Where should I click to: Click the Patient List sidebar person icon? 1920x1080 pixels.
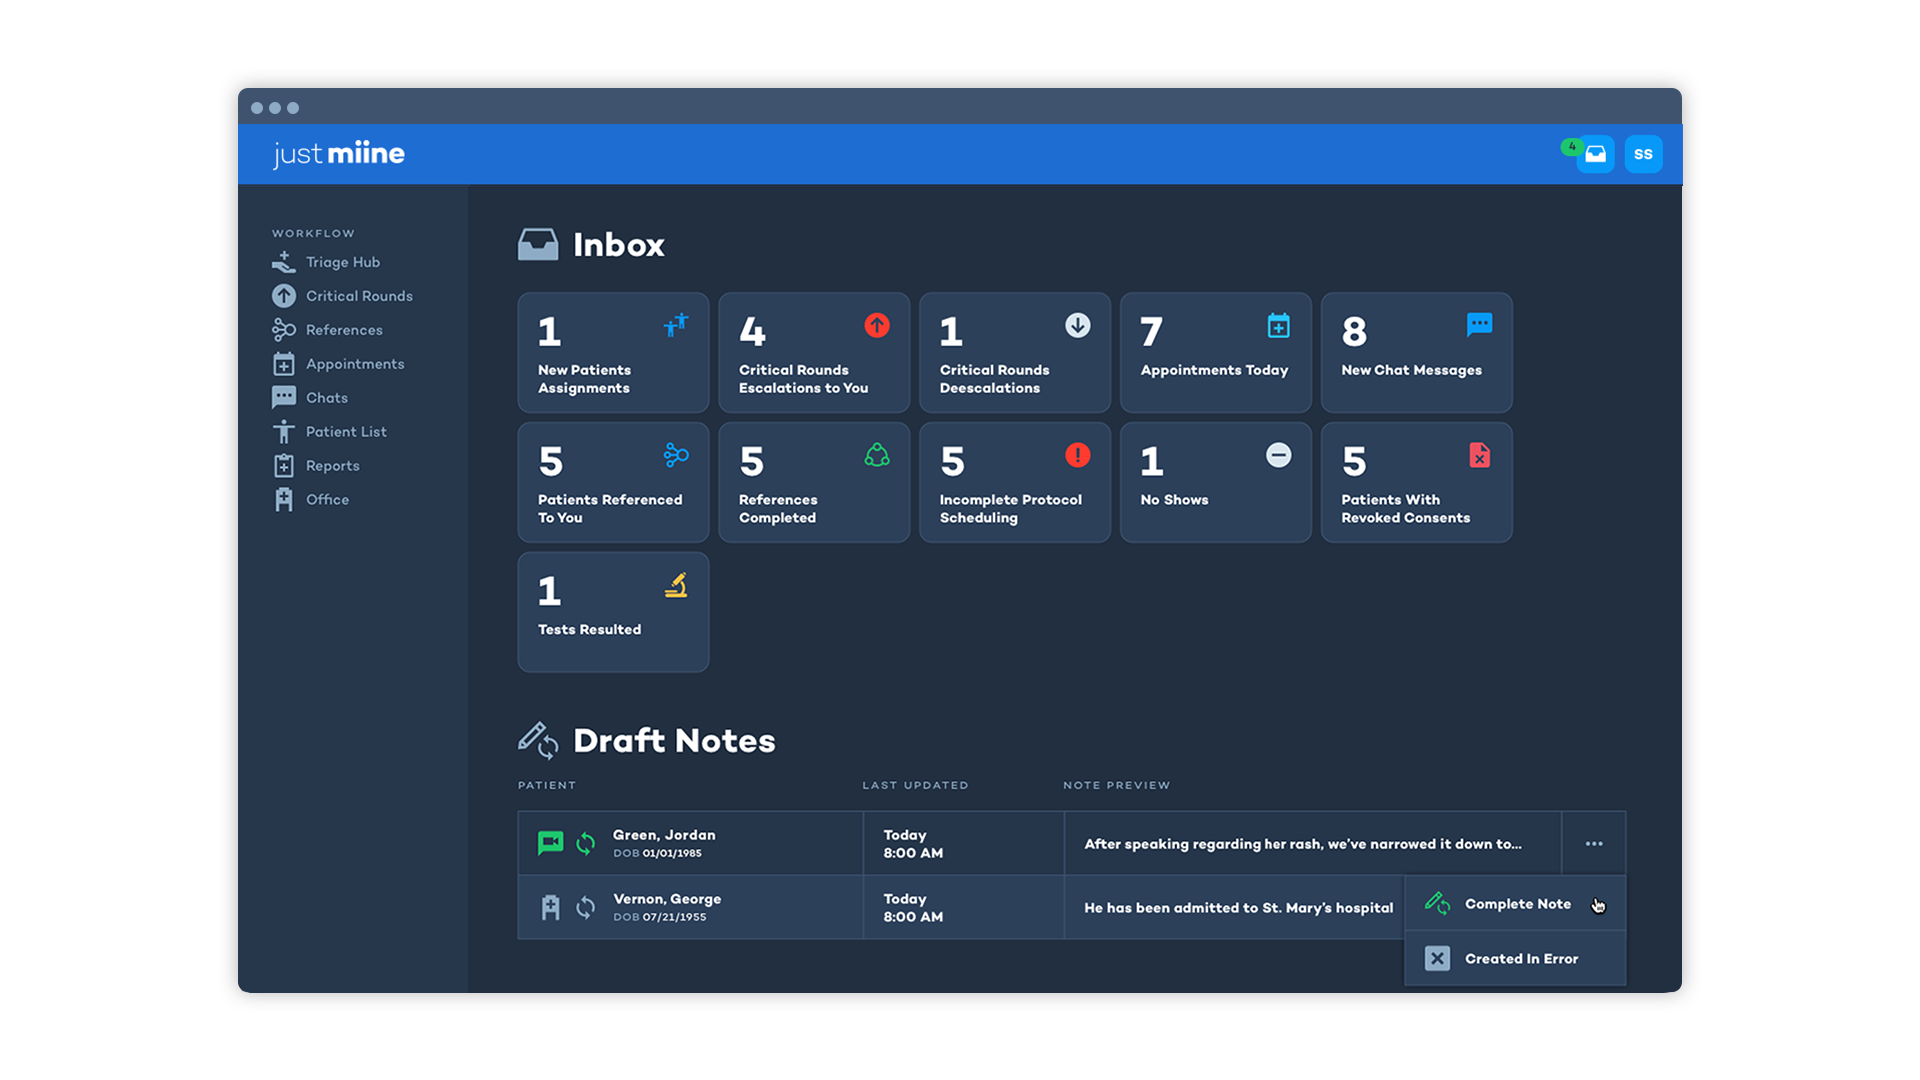point(284,432)
